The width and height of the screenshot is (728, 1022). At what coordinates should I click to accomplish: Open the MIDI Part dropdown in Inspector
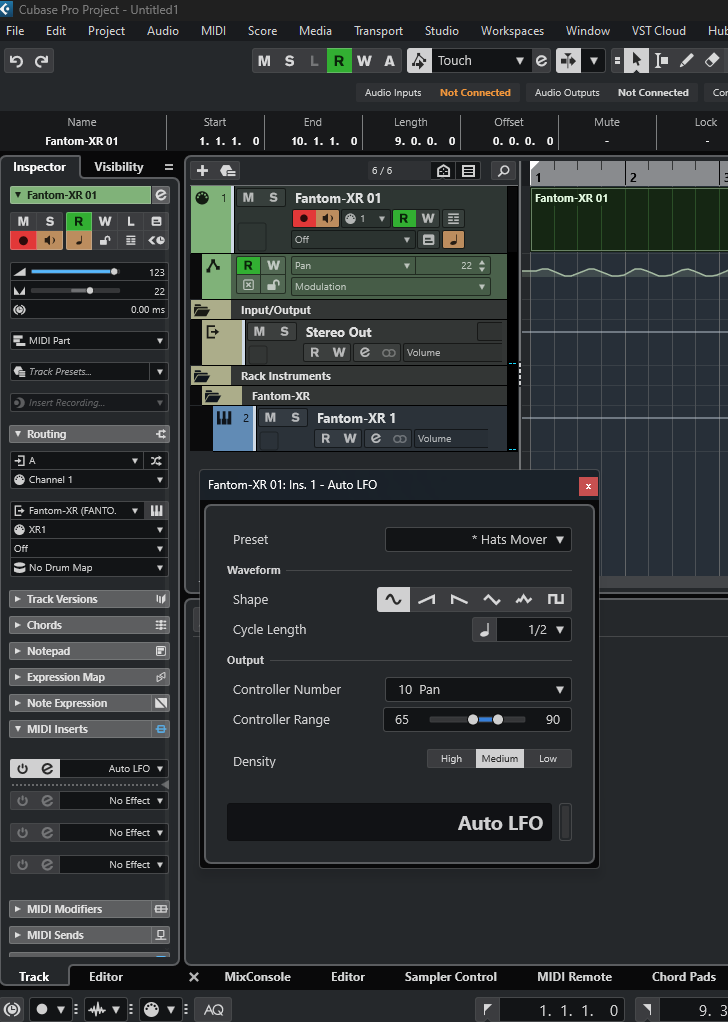click(89, 341)
